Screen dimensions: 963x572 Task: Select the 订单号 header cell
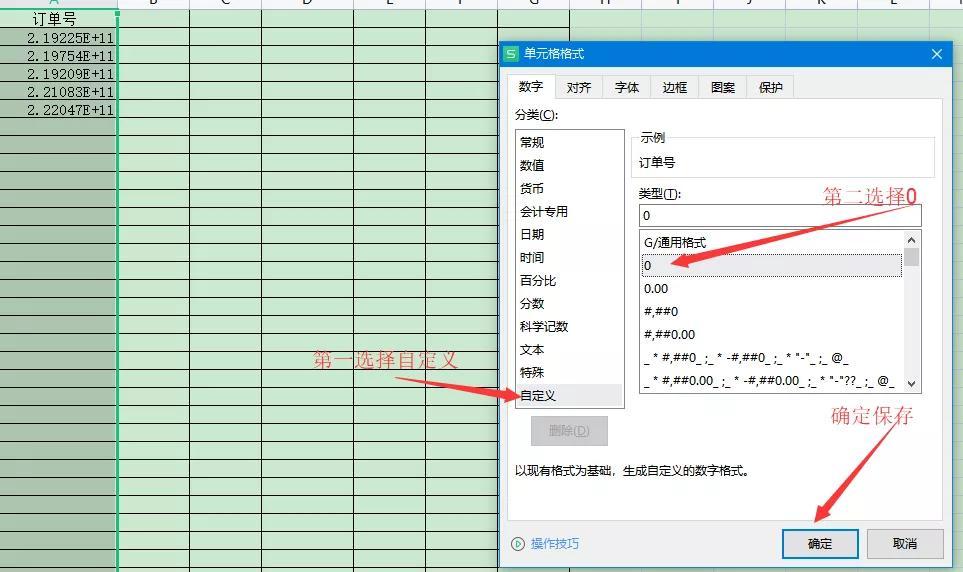[x=58, y=19]
